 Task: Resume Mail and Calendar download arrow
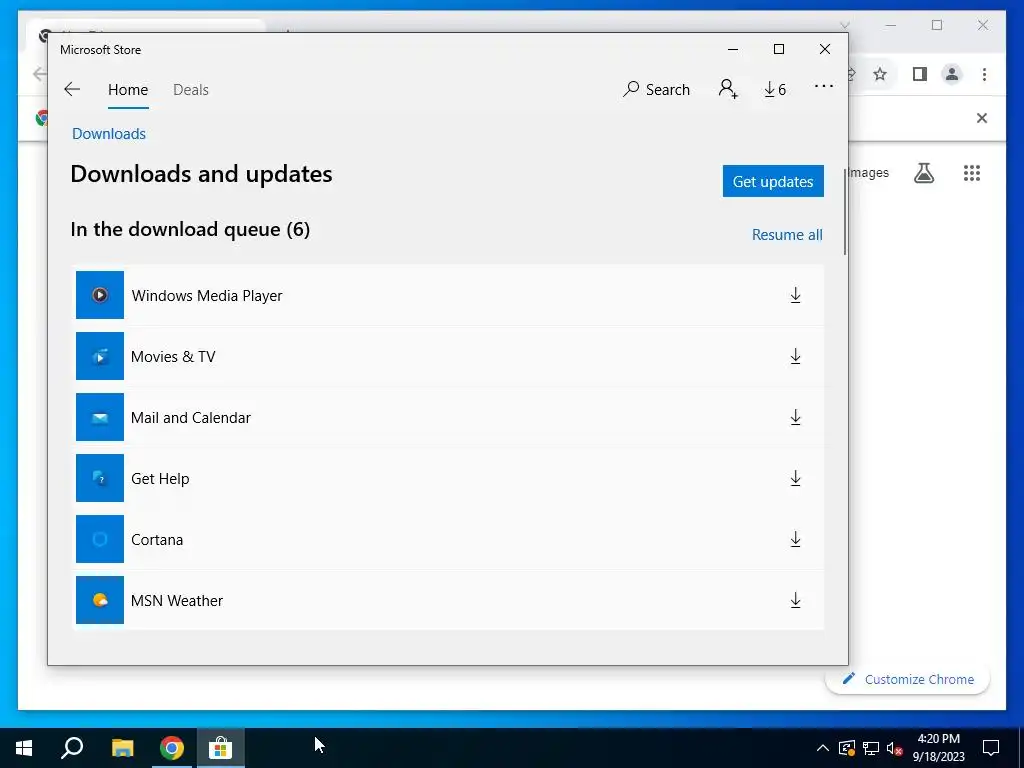pos(795,417)
